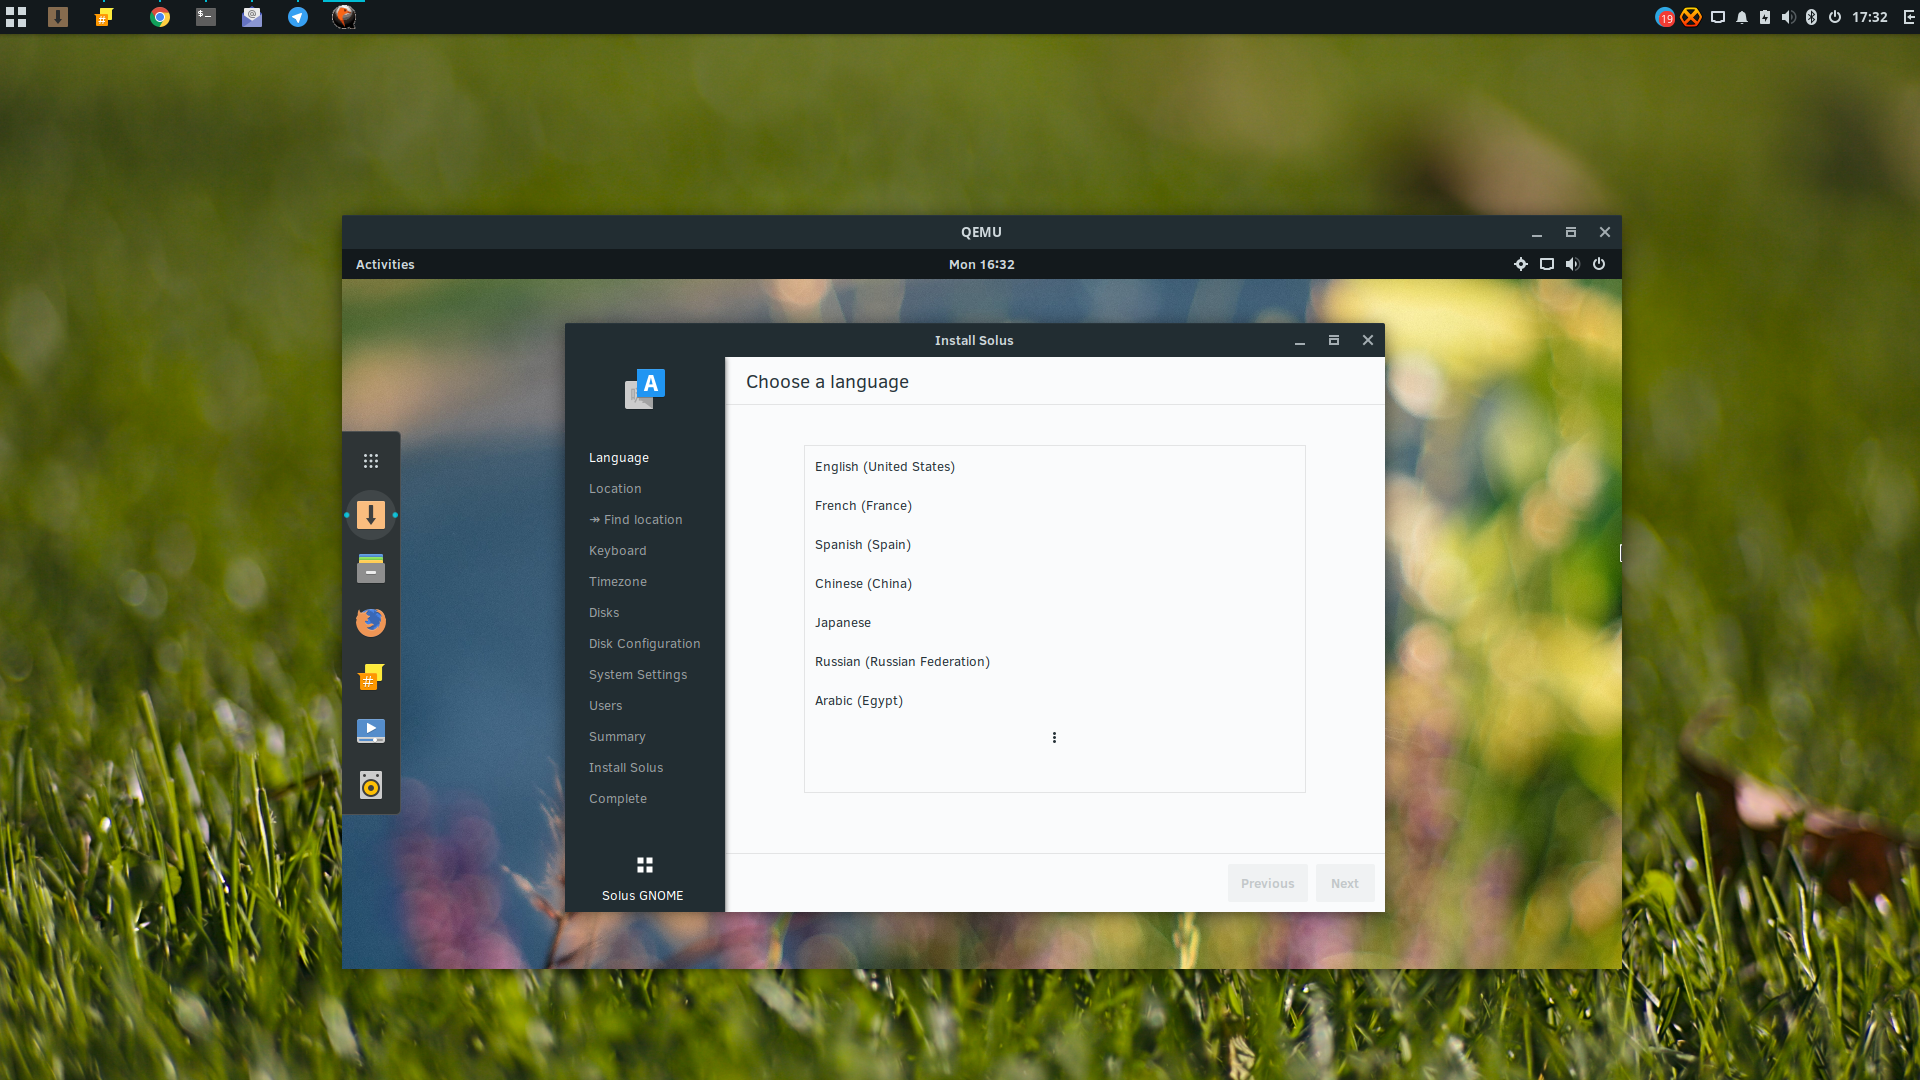The image size is (1920, 1080).
Task: Click the language icon in installer sidebar
Action: 645,389
